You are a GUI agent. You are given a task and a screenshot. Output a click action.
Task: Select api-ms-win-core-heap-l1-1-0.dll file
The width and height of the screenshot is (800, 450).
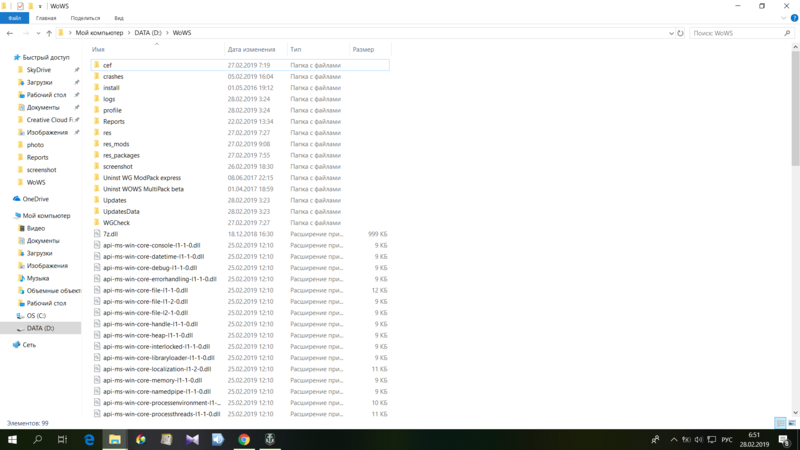240,336
